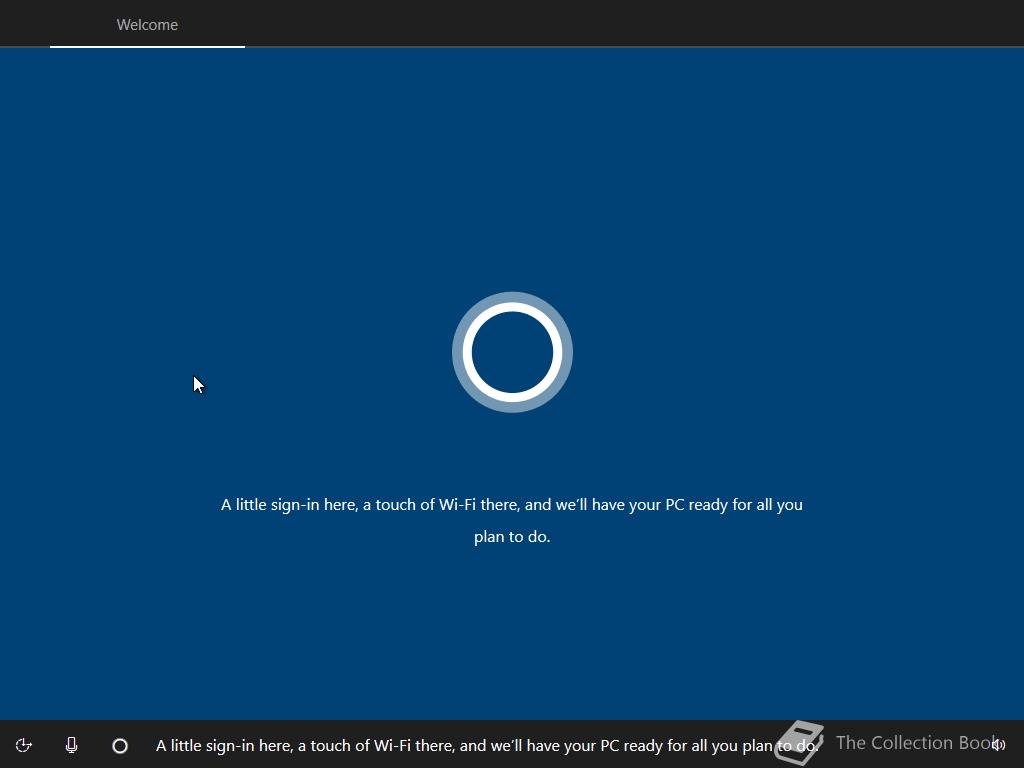Adjust volume via the speaker icon
Screen dimensions: 1024x768
[x=998, y=744]
